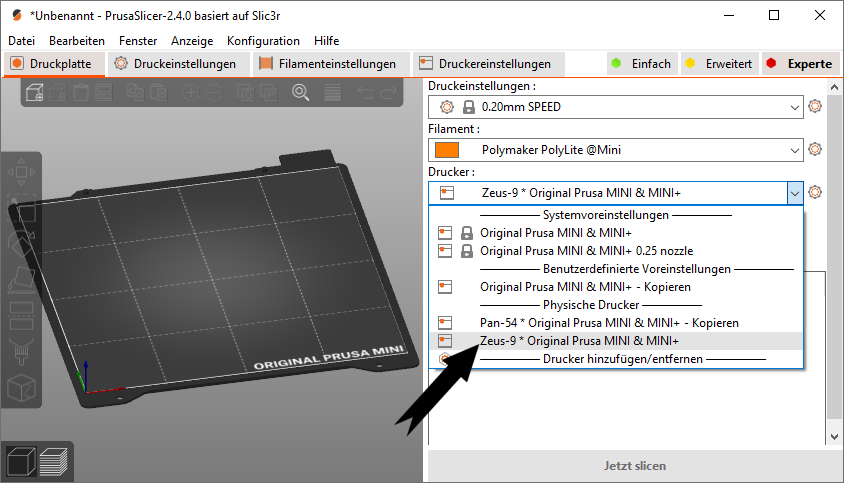Click the Jetzt slicen button
Viewport: 844px width, 483px height.
[x=635, y=466]
